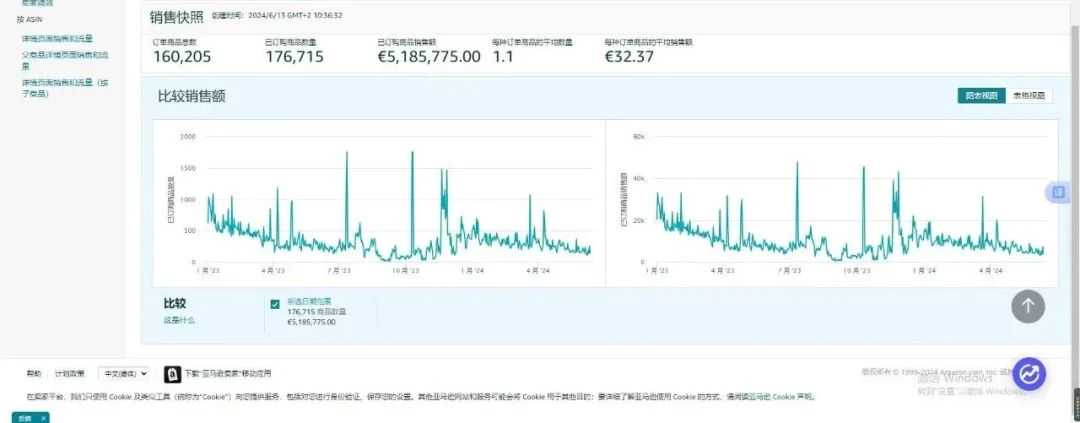
Task: Click the language dropdown chevron arrow
Action: click(x=143, y=373)
